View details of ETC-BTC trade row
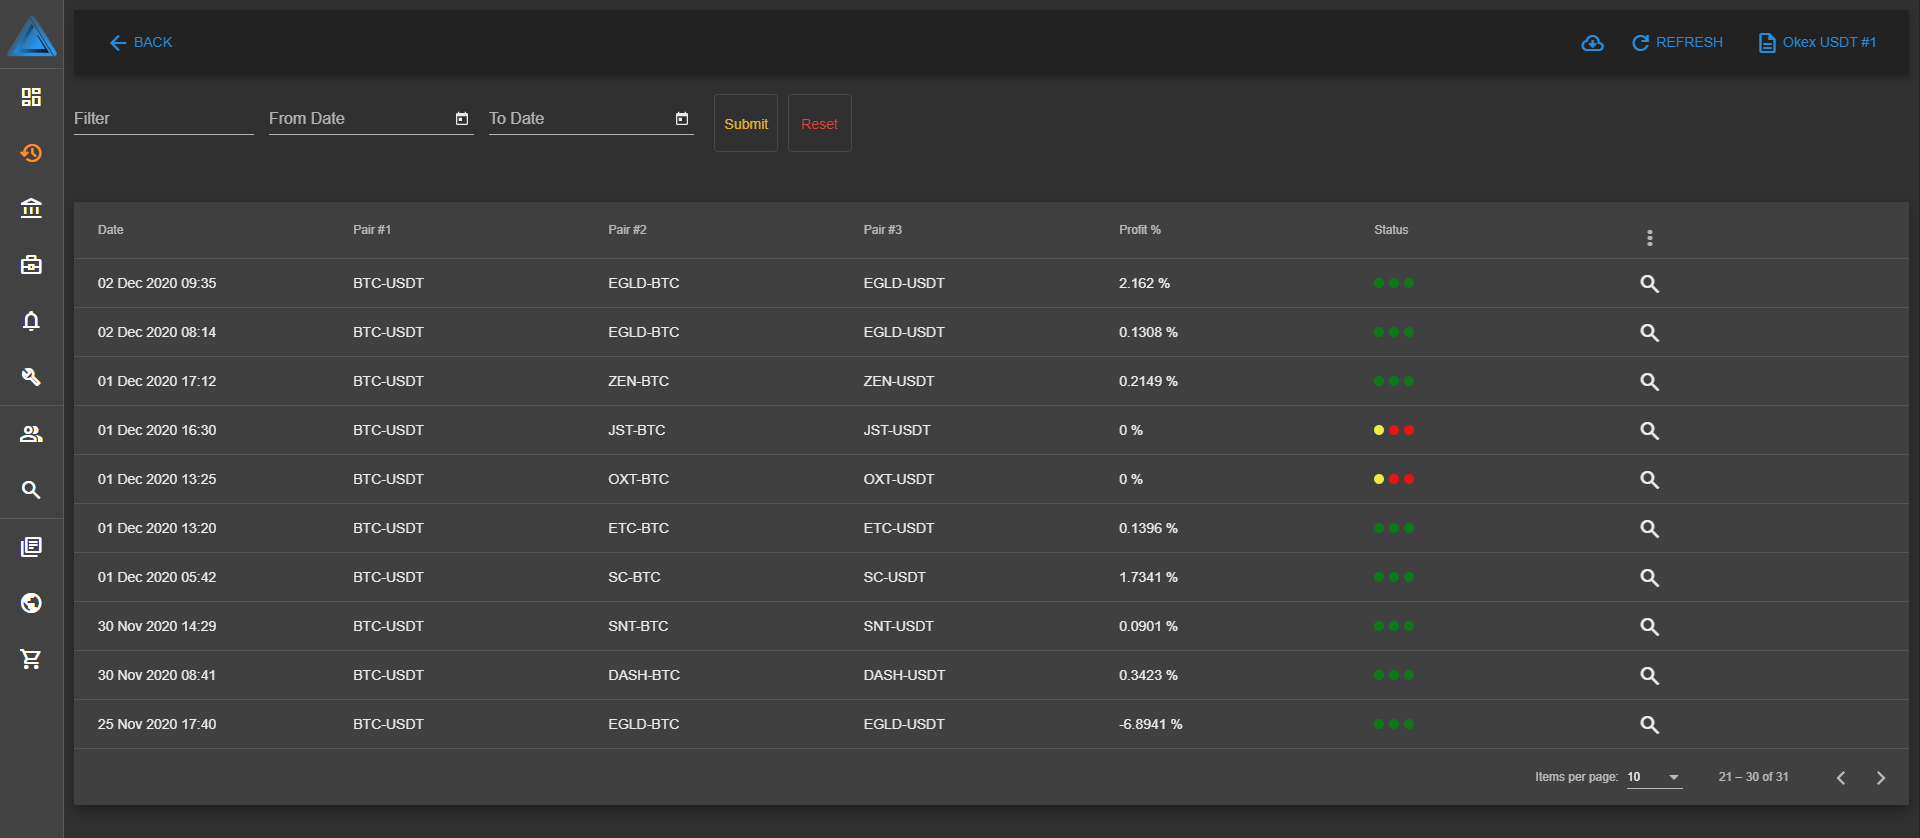Screen dimensions: 1920x838 point(1649,529)
